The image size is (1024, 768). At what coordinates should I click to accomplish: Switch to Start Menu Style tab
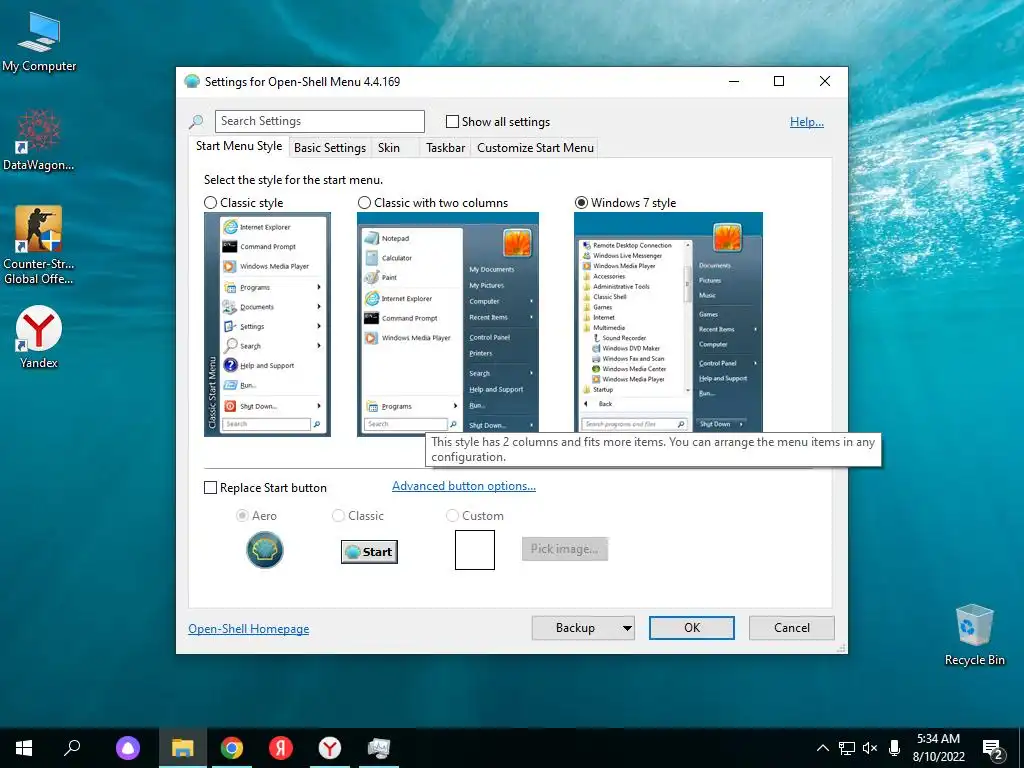pyautogui.click(x=239, y=146)
